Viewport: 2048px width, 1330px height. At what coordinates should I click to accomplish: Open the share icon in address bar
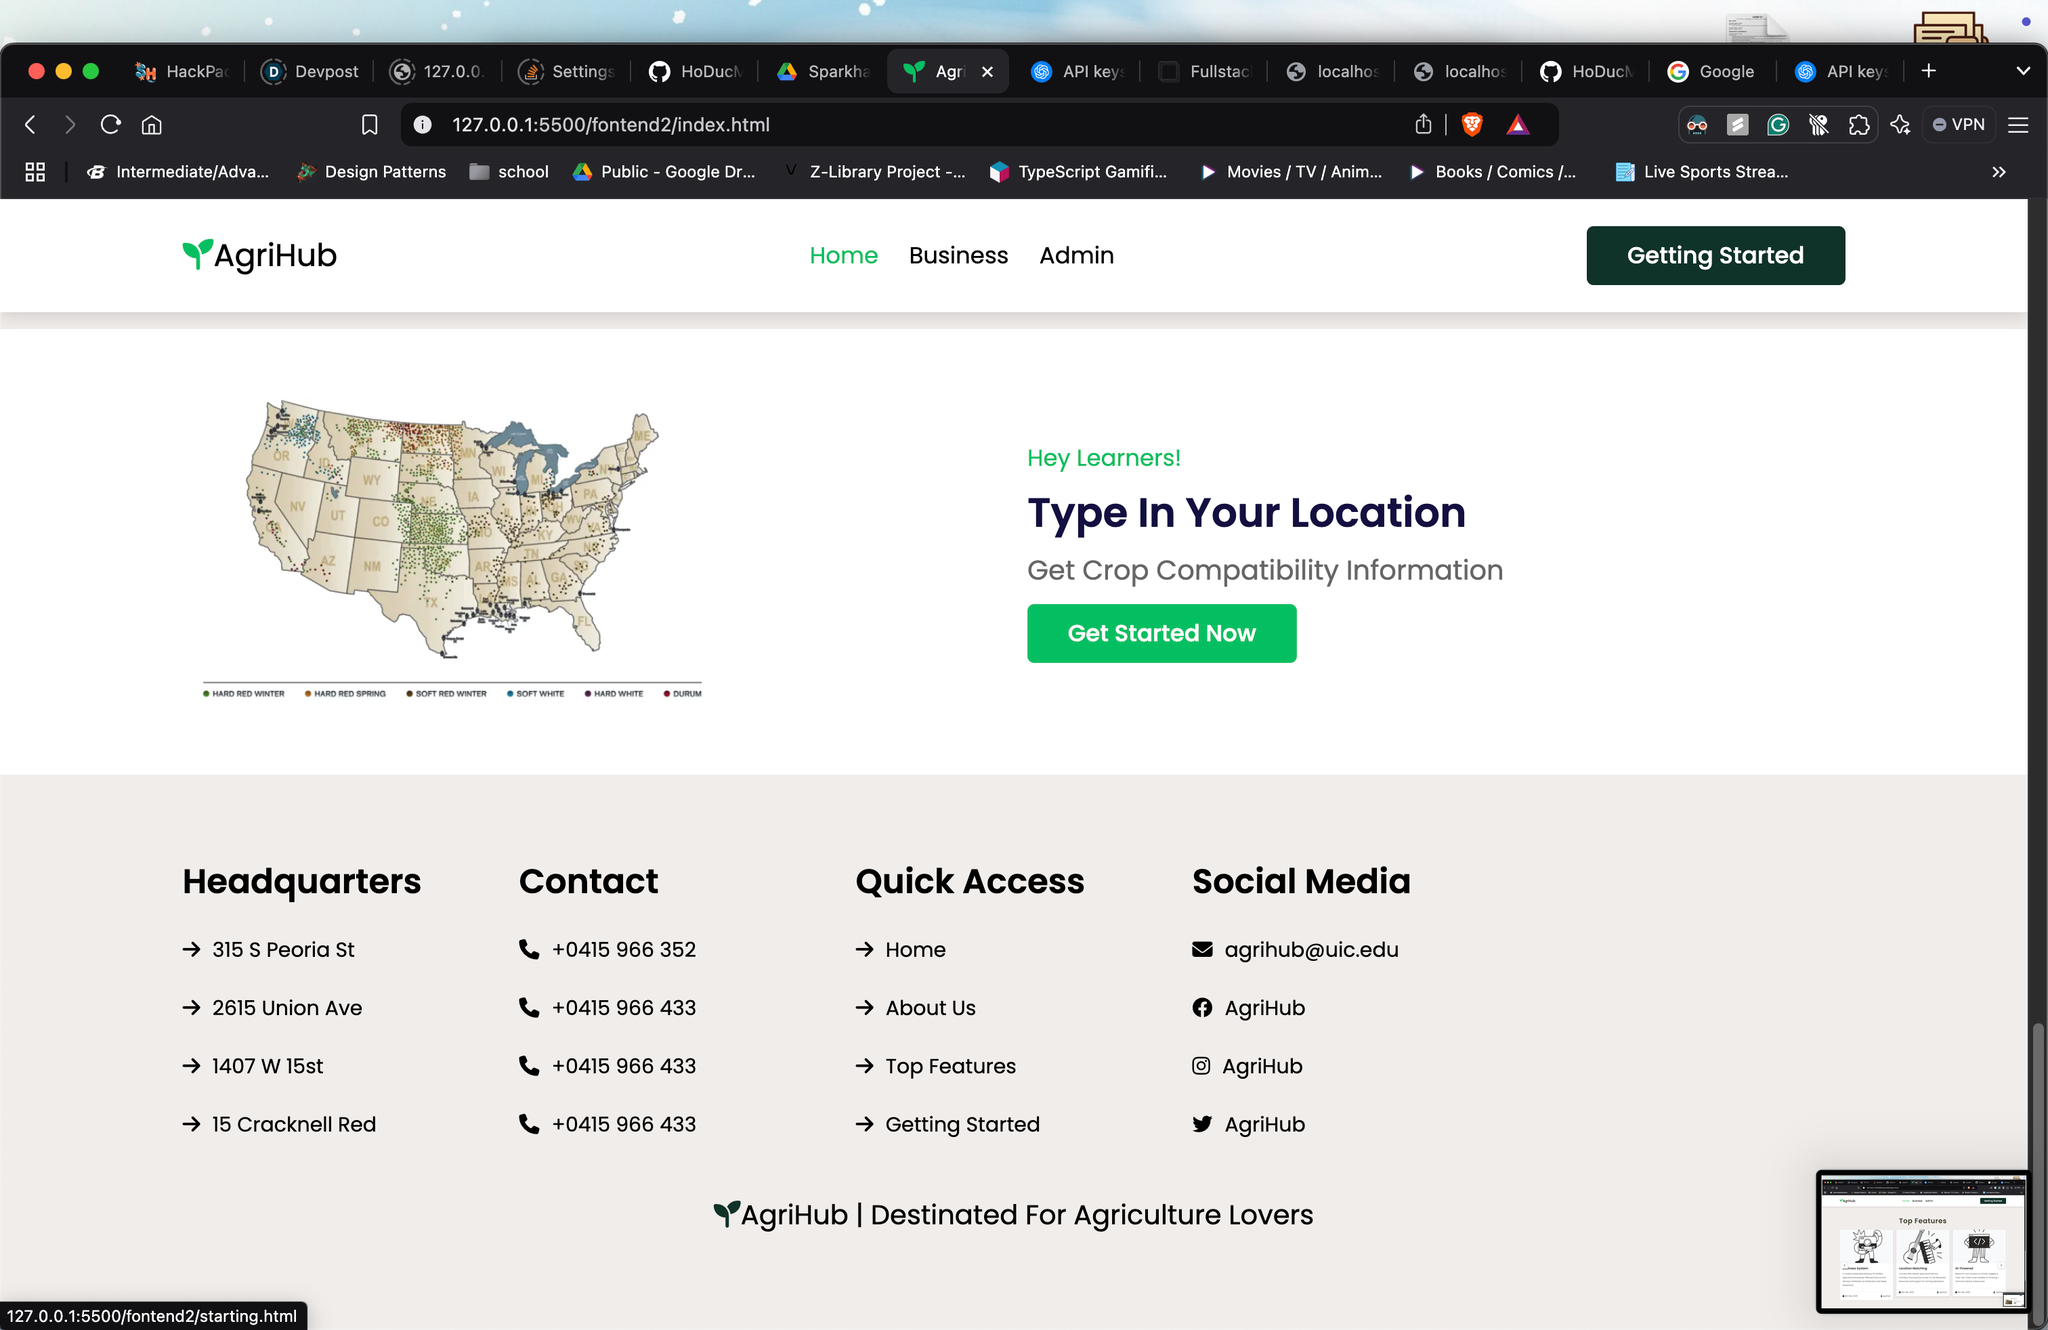tap(1423, 124)
